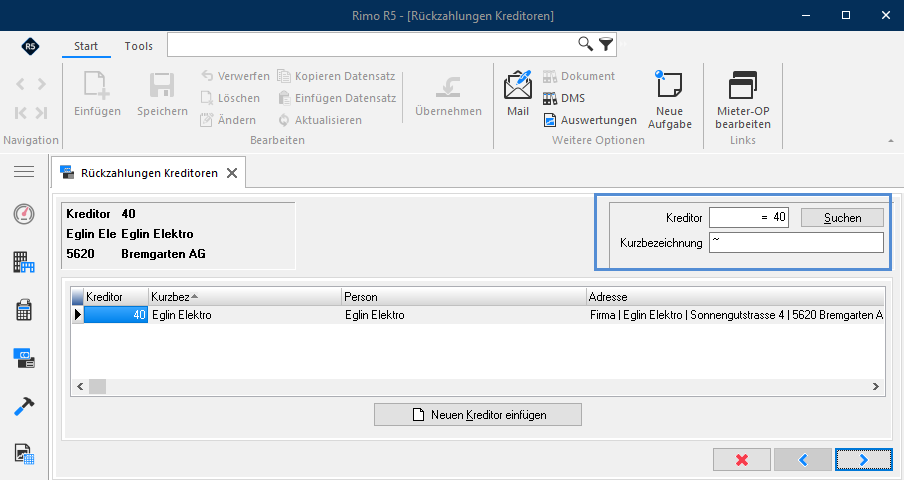The width and height of the screenshot is (904, 480).
Task: Open Auswertungen reports
Action: tap(590, 120)
